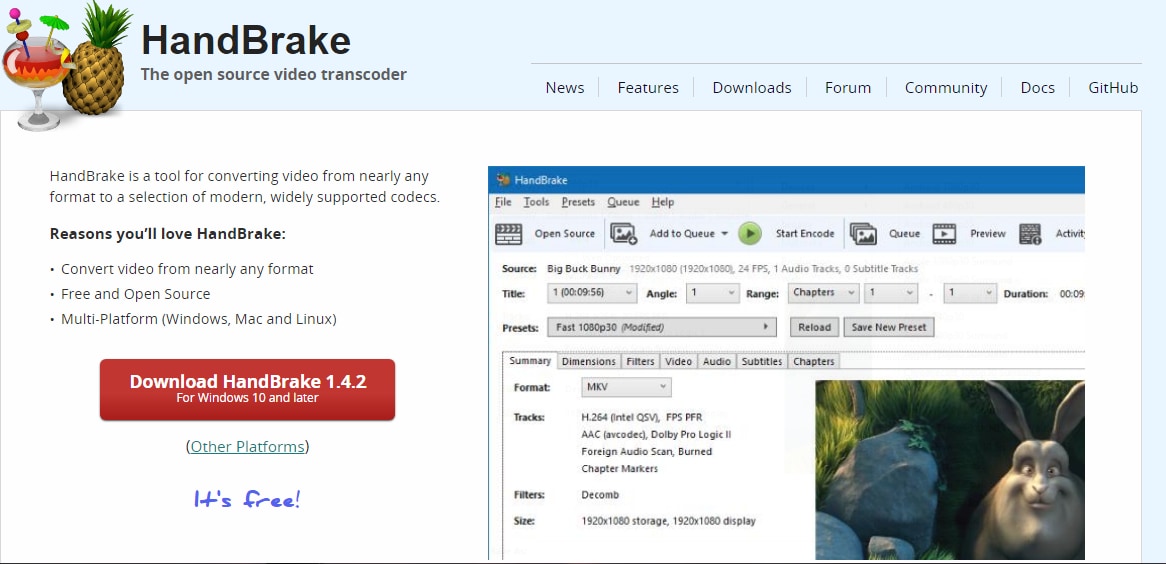This screenshot has height=564, width=1166.
Task: Click the Queue toolbar label
Action: point(904,234)
